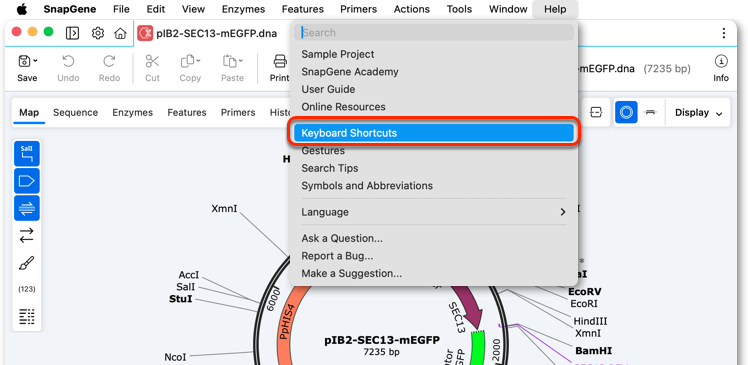Switch to the Map tab
The image size is (748, 365).
(29, 113)
